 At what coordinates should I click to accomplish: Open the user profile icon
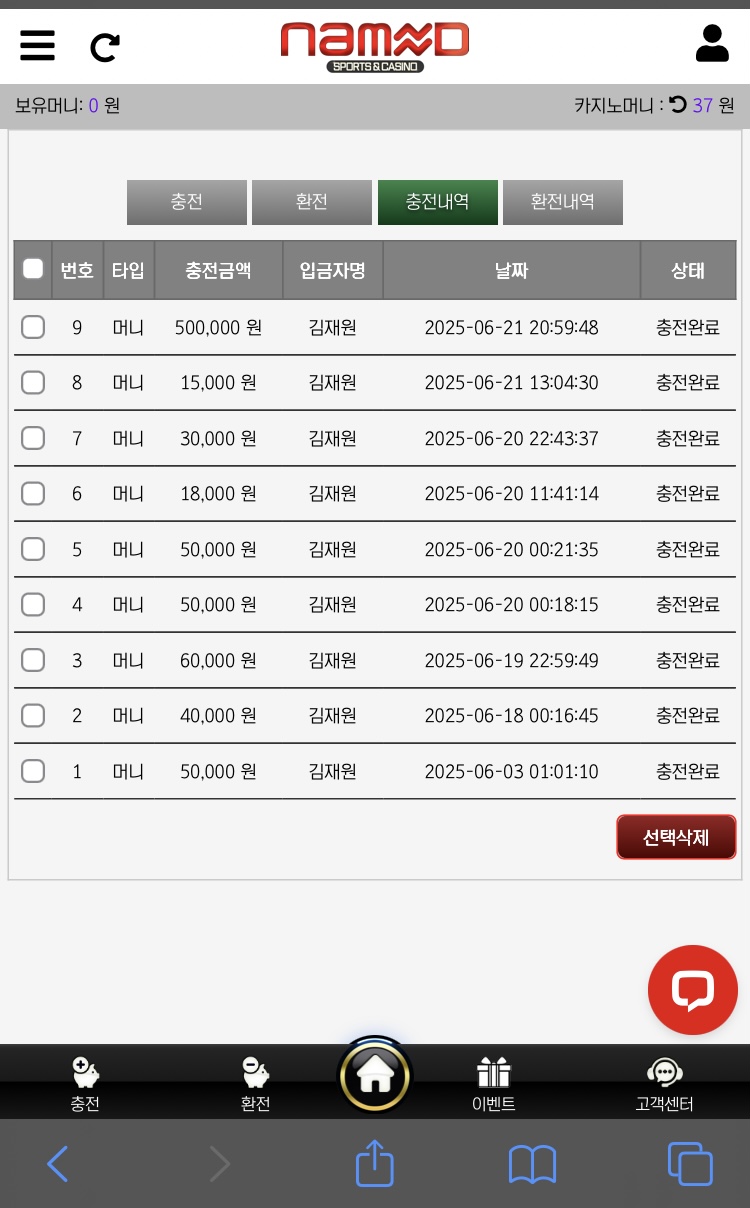point(712,44)
